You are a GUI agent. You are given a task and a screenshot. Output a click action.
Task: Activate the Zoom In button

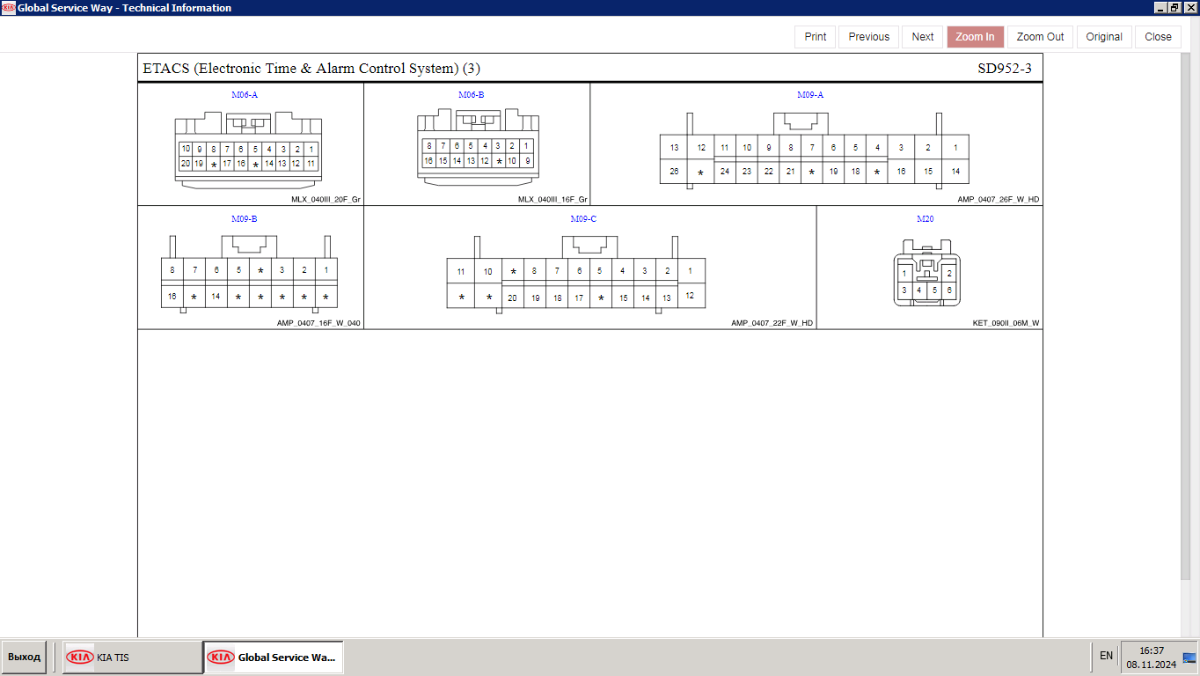coord(975,37)
